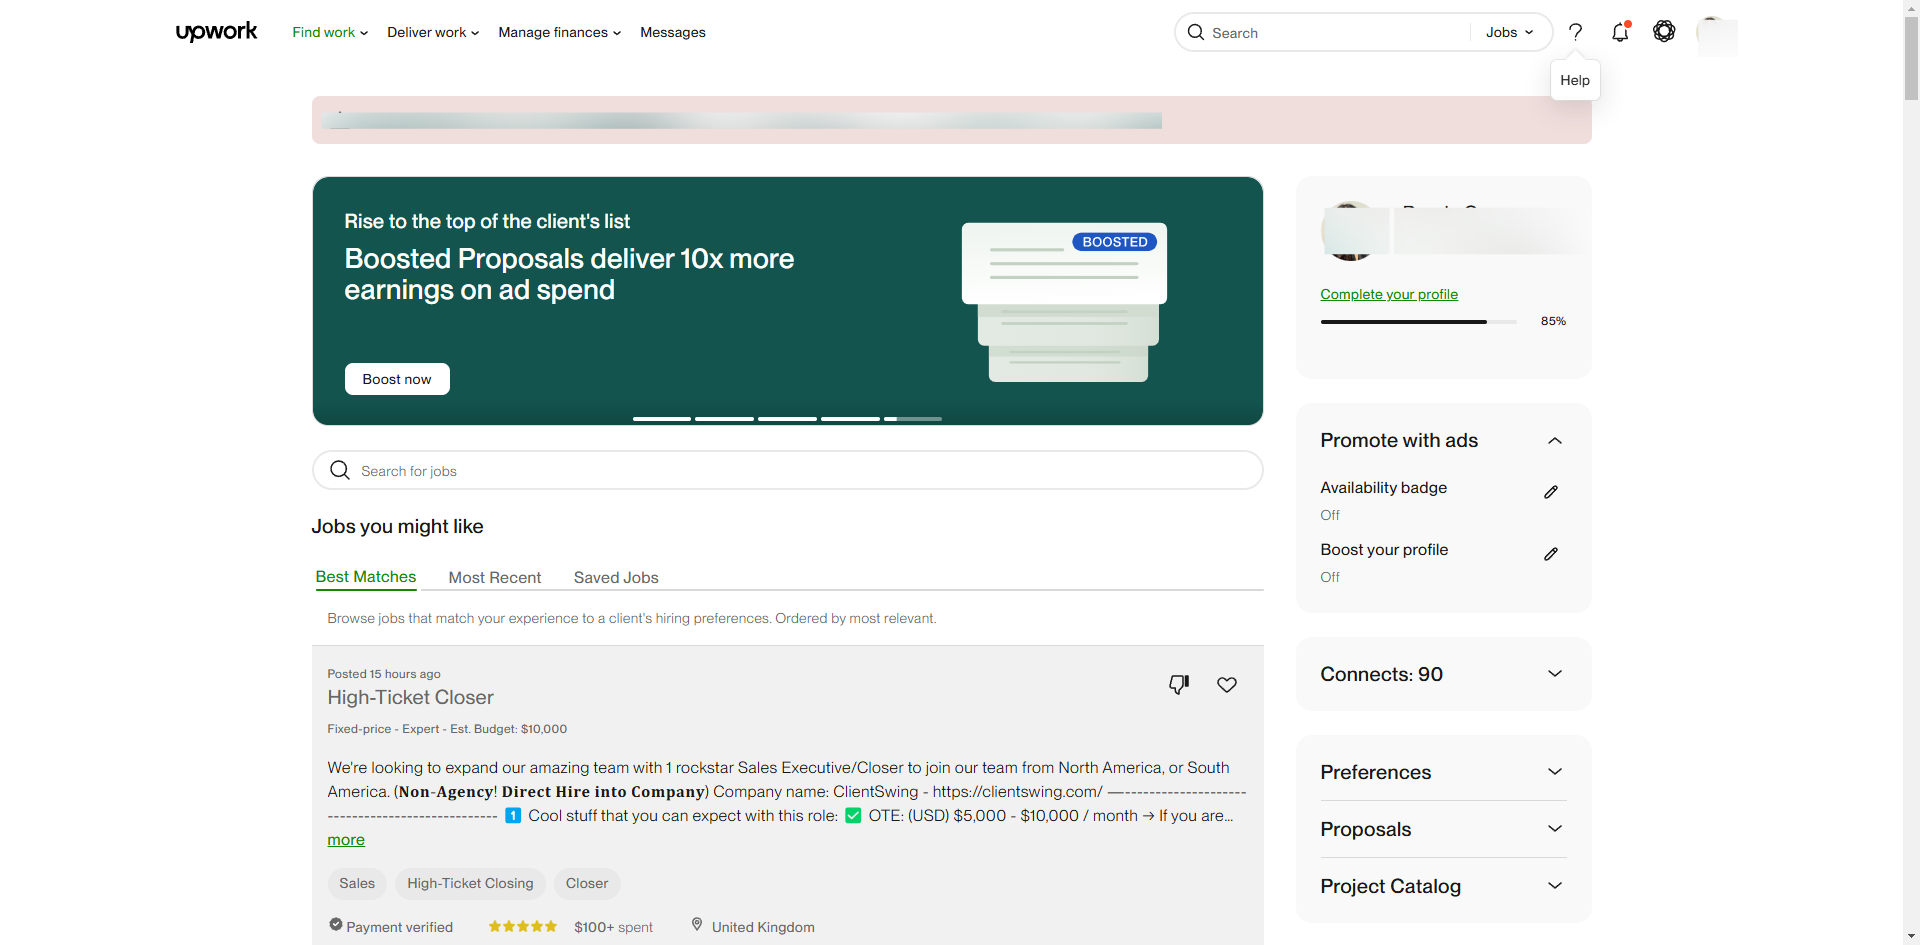This screenshot has height=945, width=1920.
Task: Select the last banner carousel indicator
Action: 913,419
